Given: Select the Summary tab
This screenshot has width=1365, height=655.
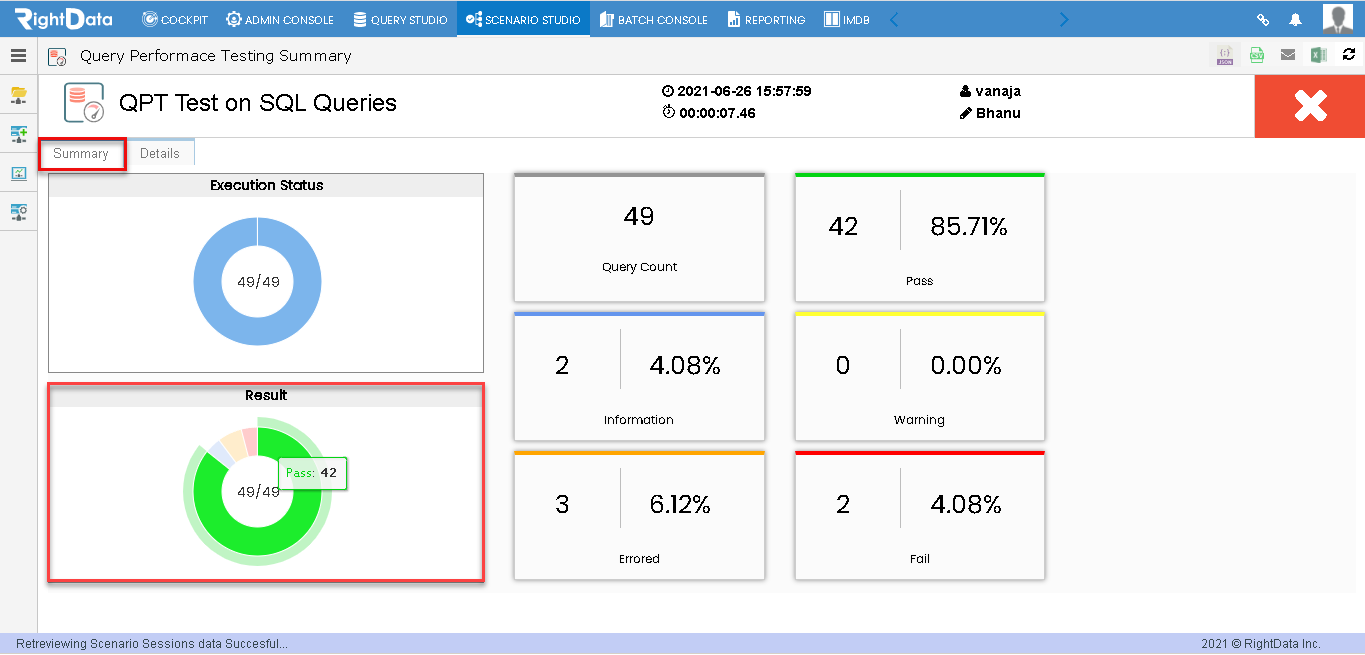Looking at the screenshot, I should (x=82, y=154).
